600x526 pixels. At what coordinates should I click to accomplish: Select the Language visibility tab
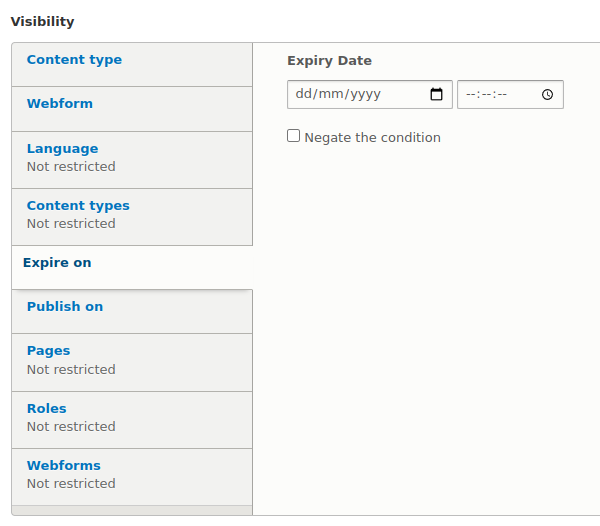point(62,149)
